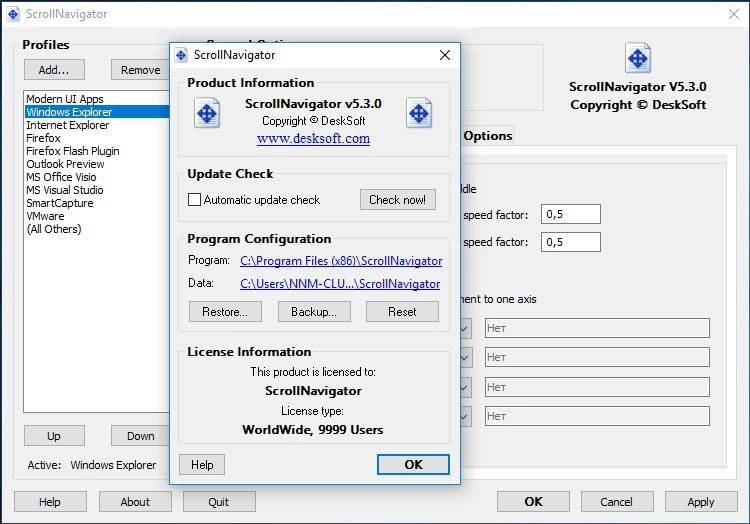Close the About ScrollNavigator dialog
750x524 pixels.
pos(445,55)
